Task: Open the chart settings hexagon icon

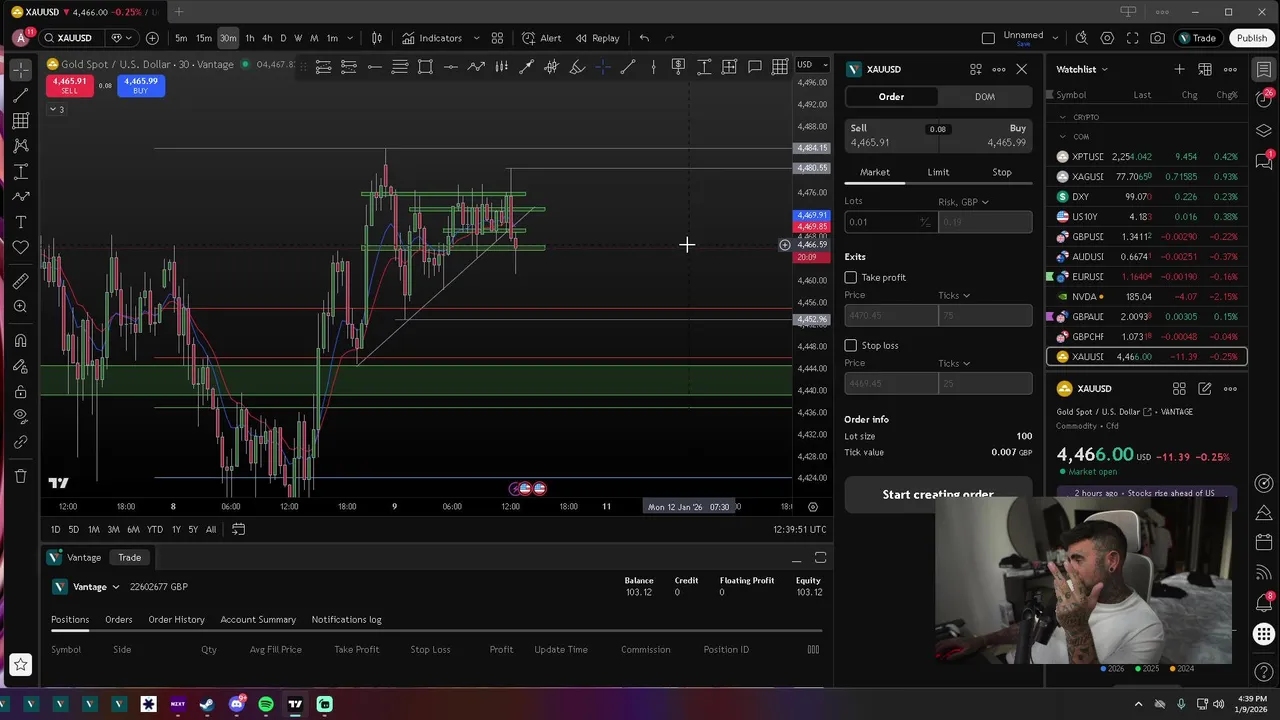Action: click(x=1107, y=38)
